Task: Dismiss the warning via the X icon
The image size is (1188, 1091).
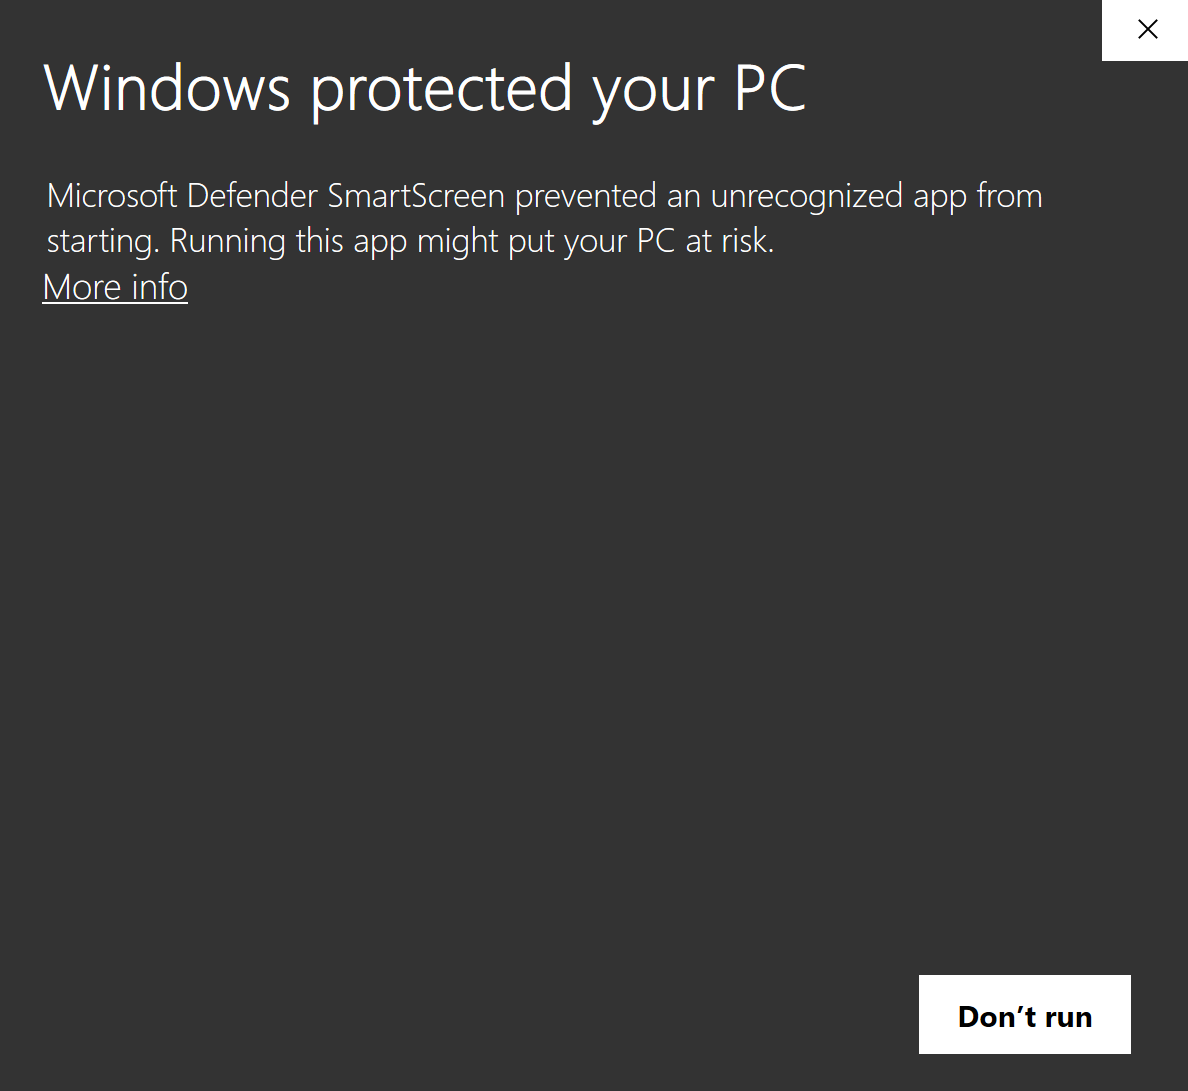Action: click(x=1147, y=30)
